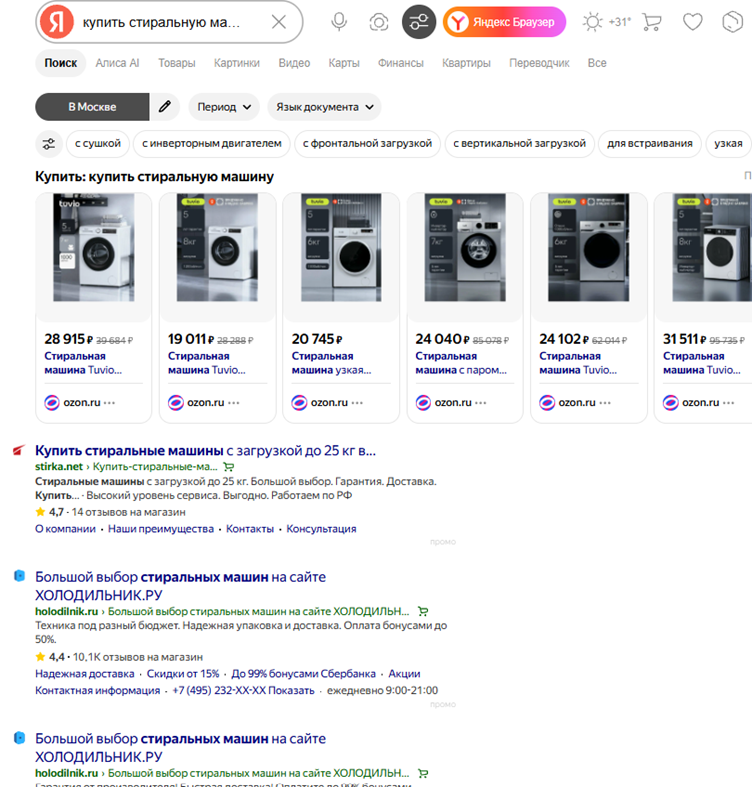752x787 pixels.
Task: Select the Поиск tab
Action: tap(61, 63)
